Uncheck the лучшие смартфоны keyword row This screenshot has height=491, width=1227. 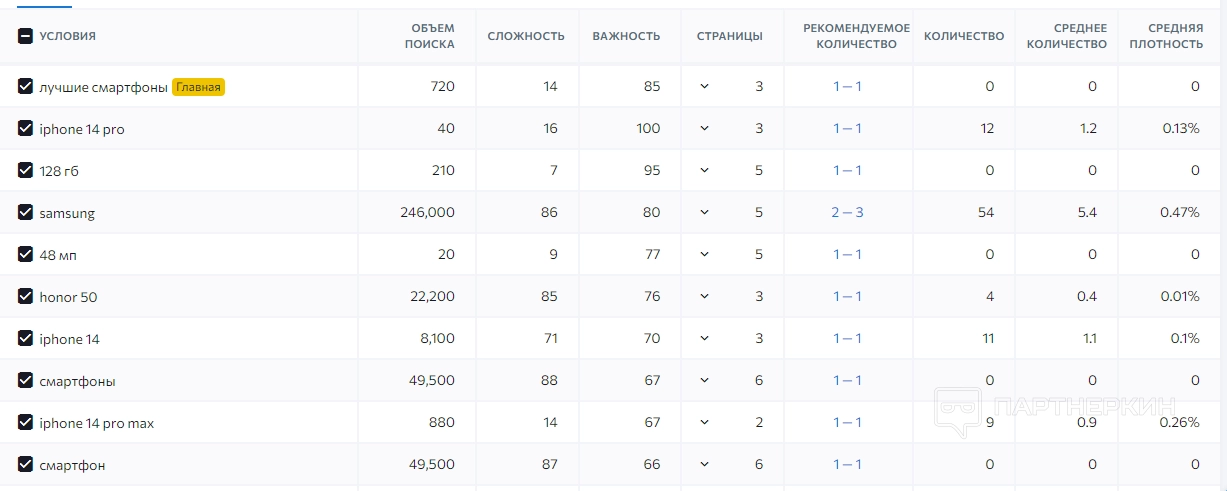point(26,87)
